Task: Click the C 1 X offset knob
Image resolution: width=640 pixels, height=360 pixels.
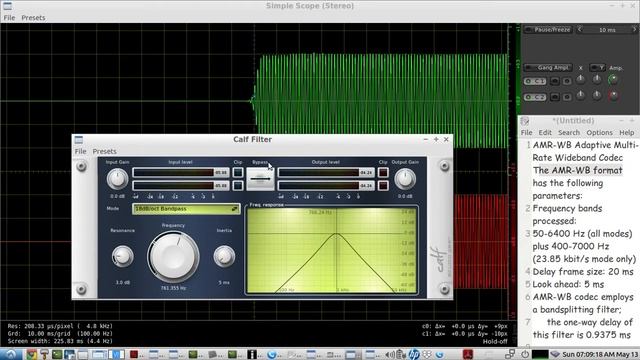Action: point(580,80)
